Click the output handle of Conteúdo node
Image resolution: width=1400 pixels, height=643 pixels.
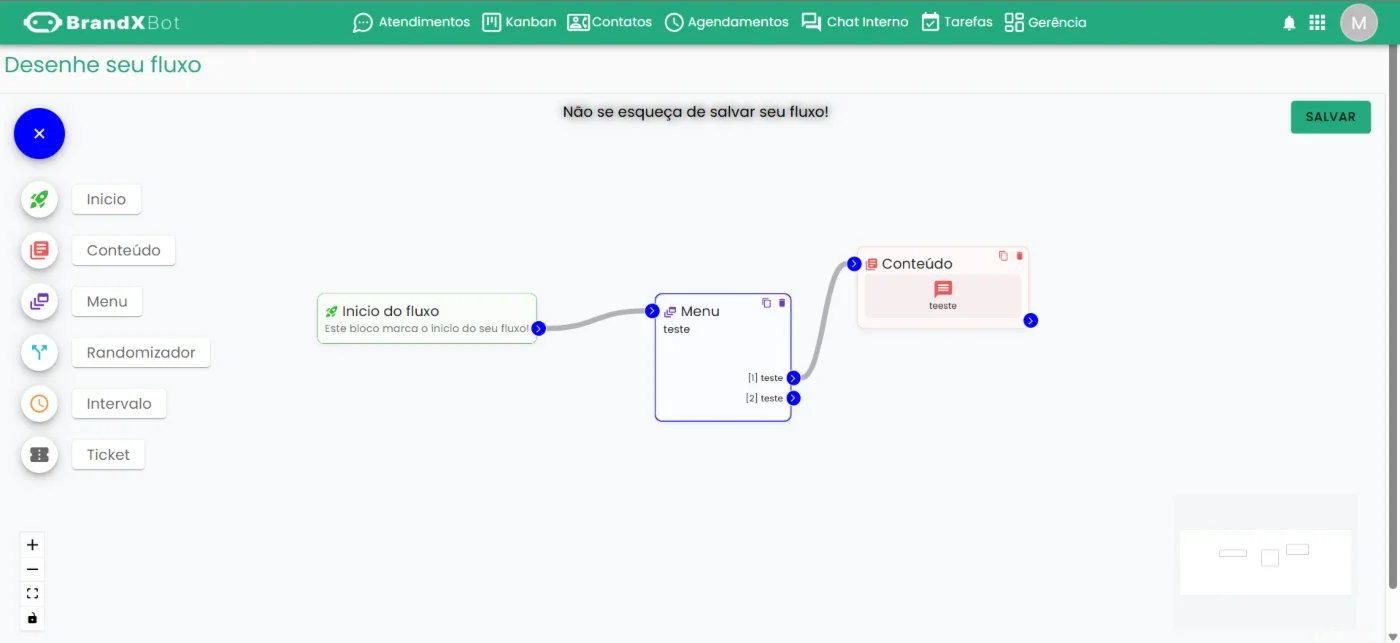pyautogui.click(x=1031, y=320)
